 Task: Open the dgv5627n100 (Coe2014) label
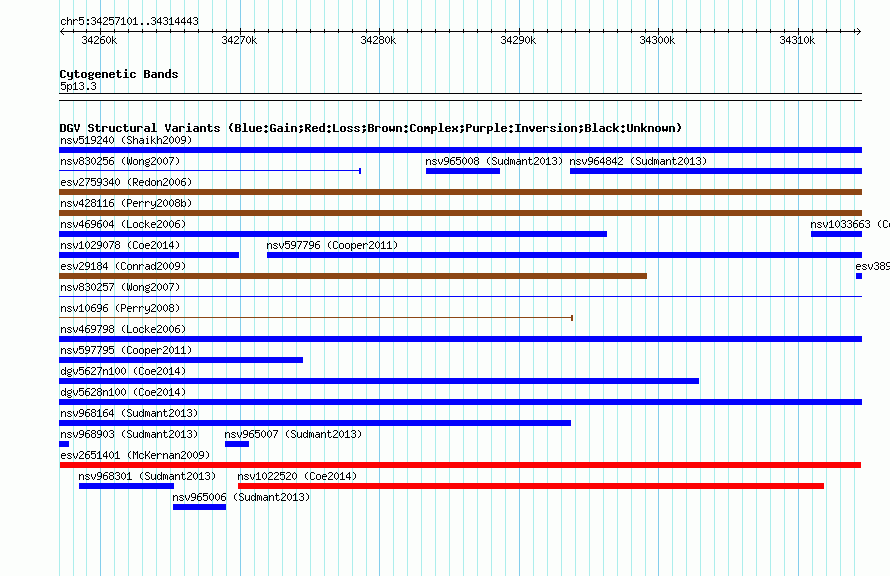(x=123, y=371)
